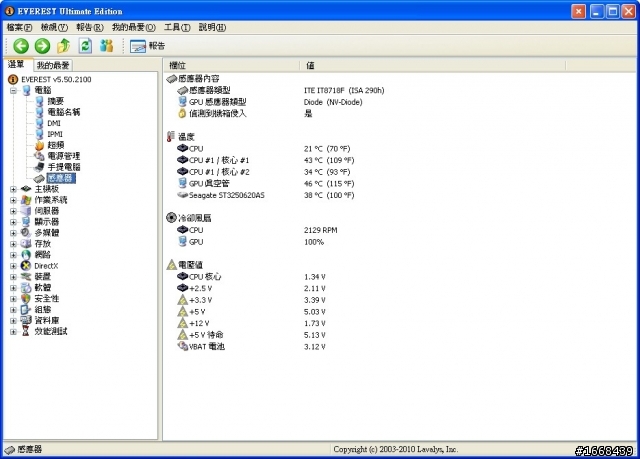Expand the 效能測試 tree node
The image size is (640, 459).
(x=13, y=332)
